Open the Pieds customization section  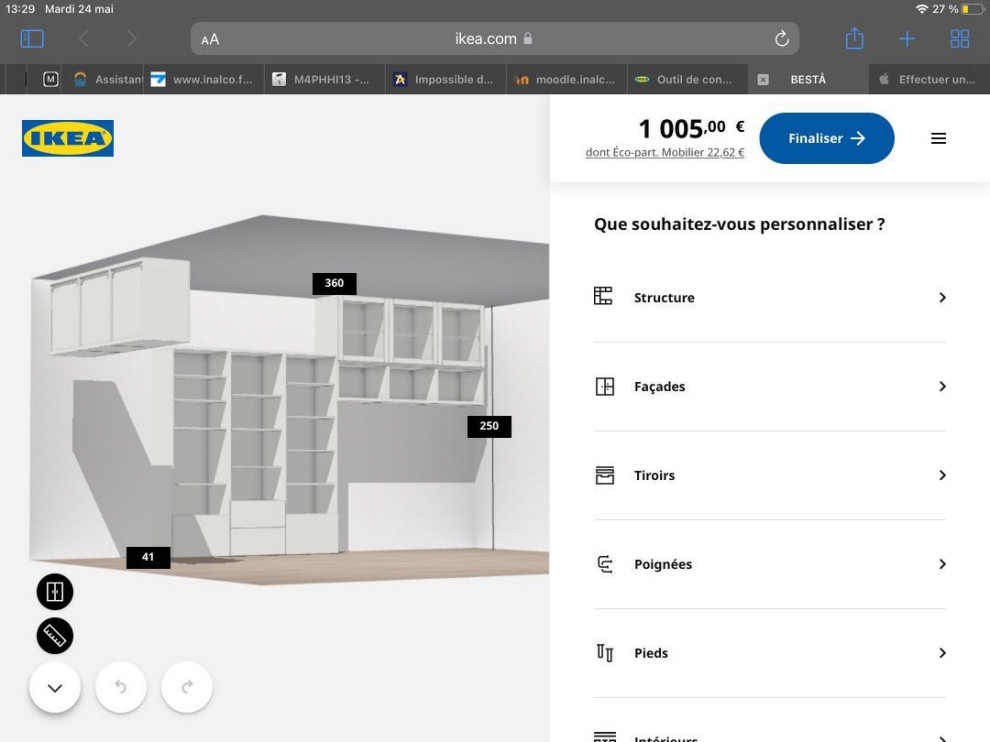770,654
